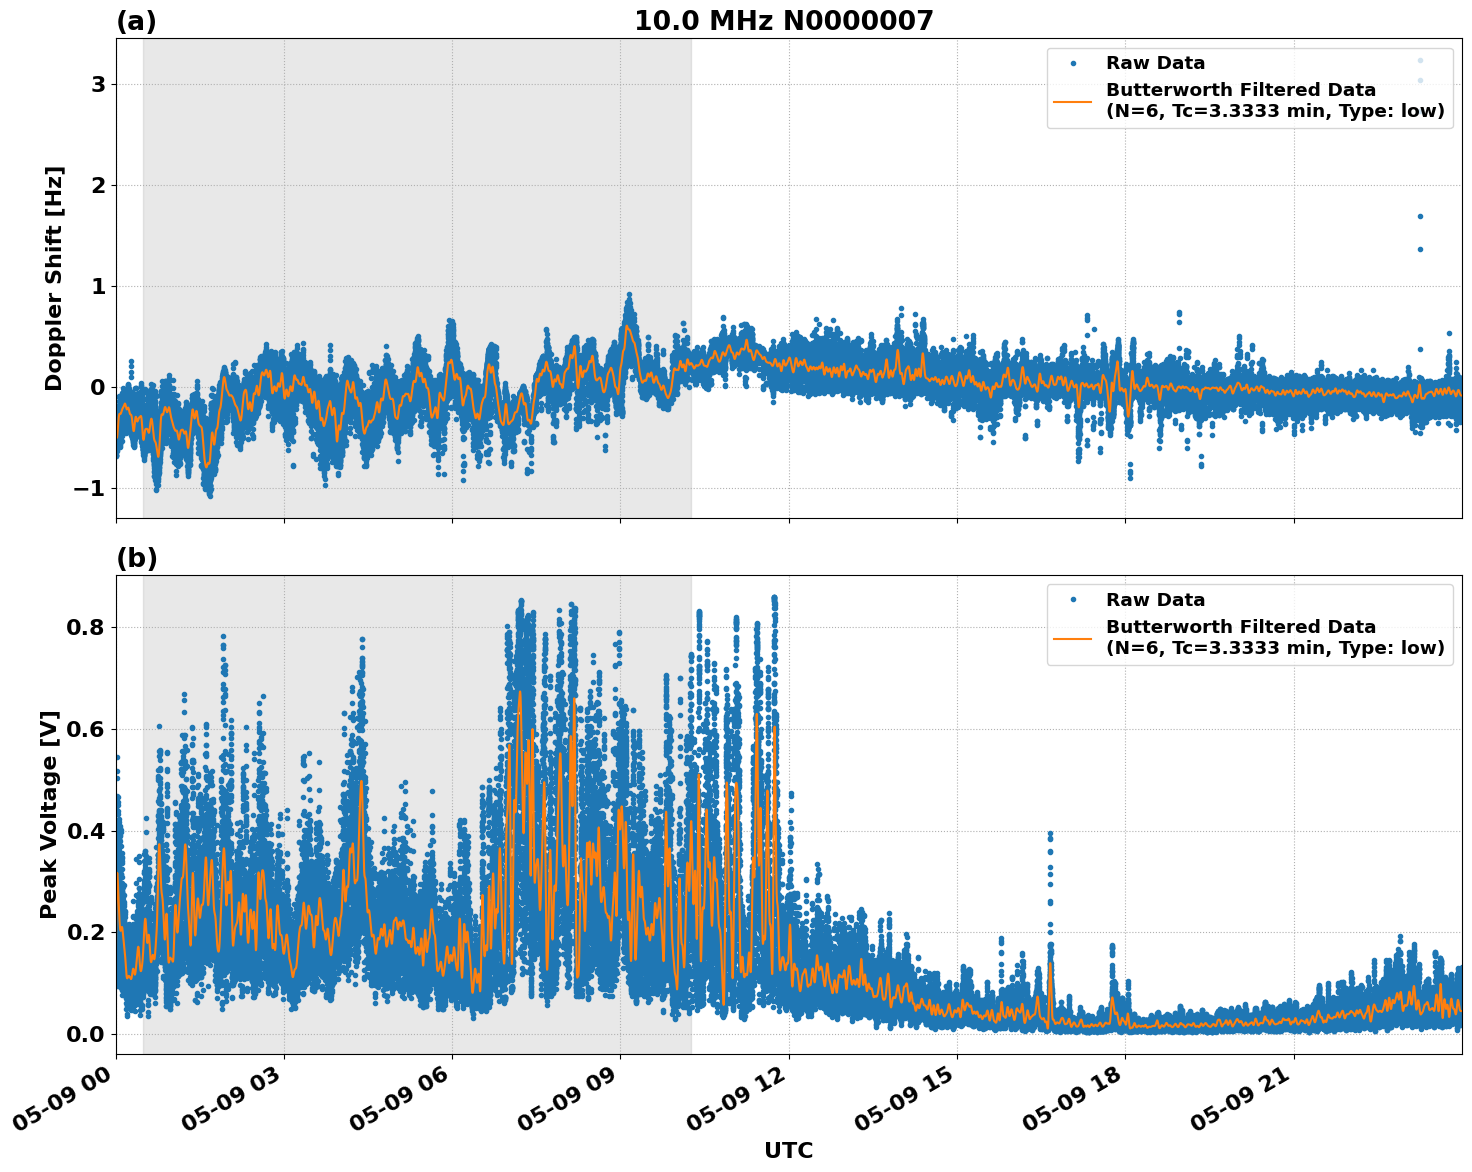This screenshot has width=1472, height=1172.
Task: Click the orange filtered-line sample in bottom legend
Action: [x=1073, y=637]
